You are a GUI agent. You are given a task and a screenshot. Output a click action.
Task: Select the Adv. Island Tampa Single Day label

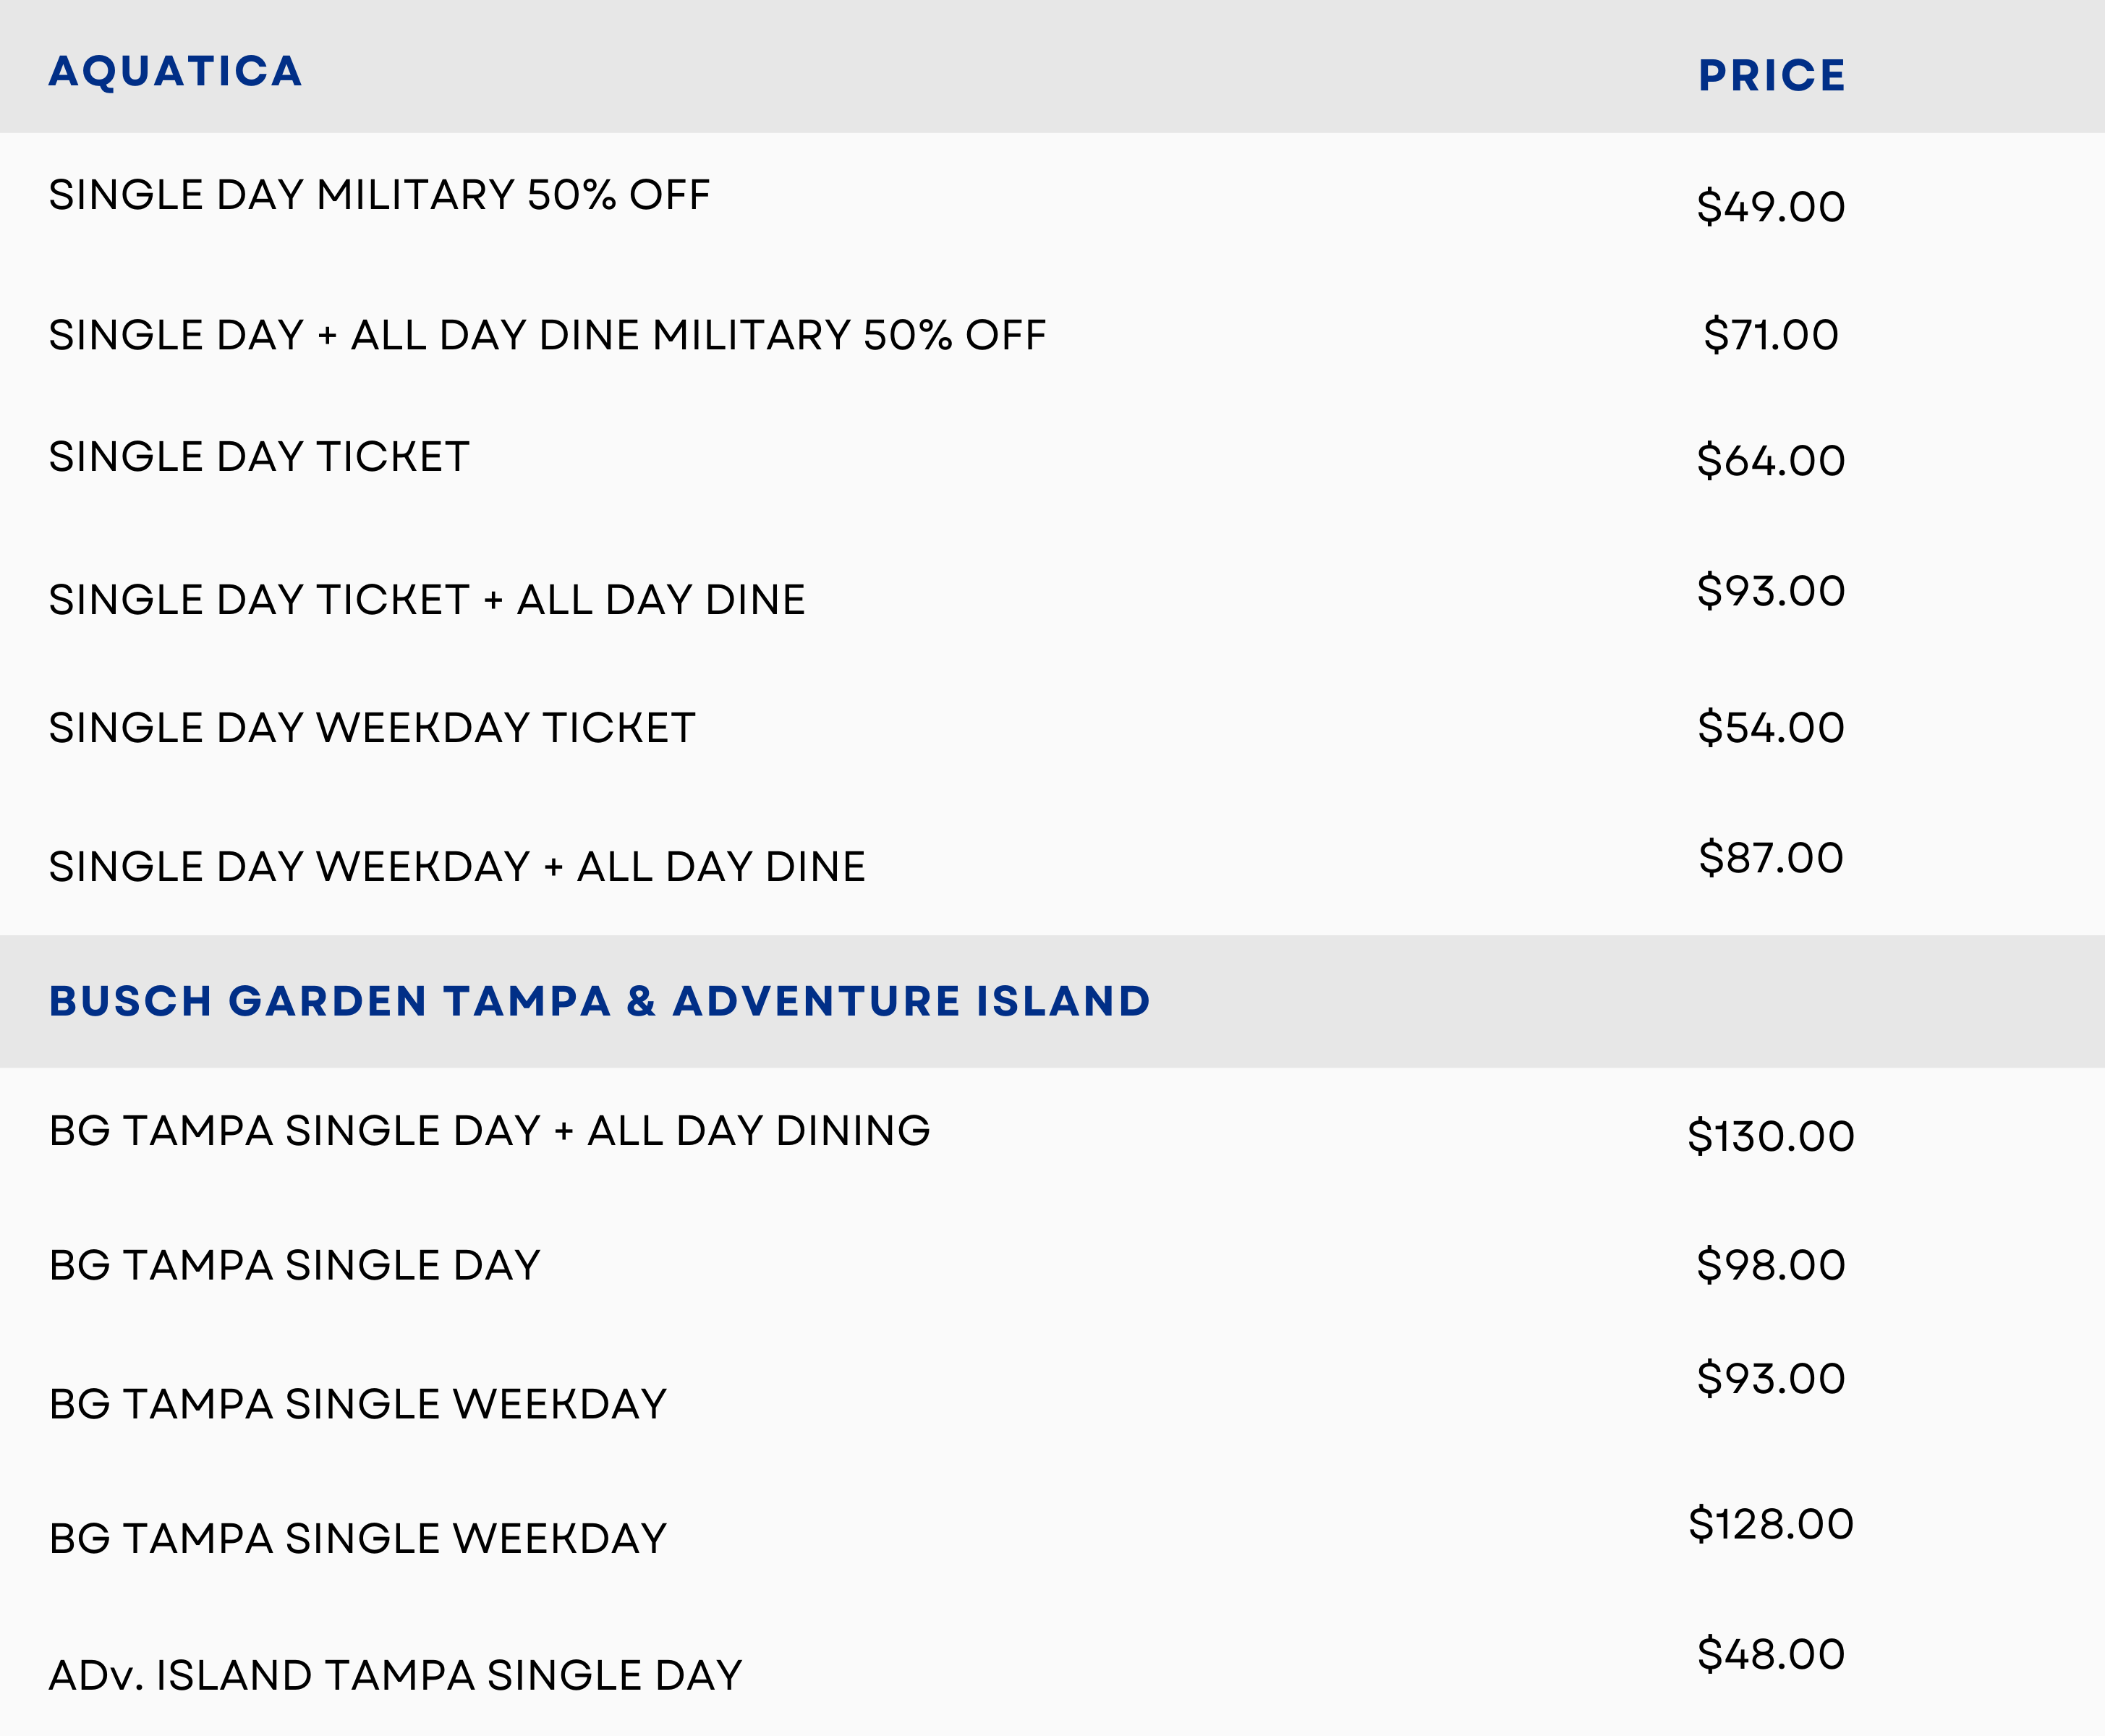[x=395, y=1675]
